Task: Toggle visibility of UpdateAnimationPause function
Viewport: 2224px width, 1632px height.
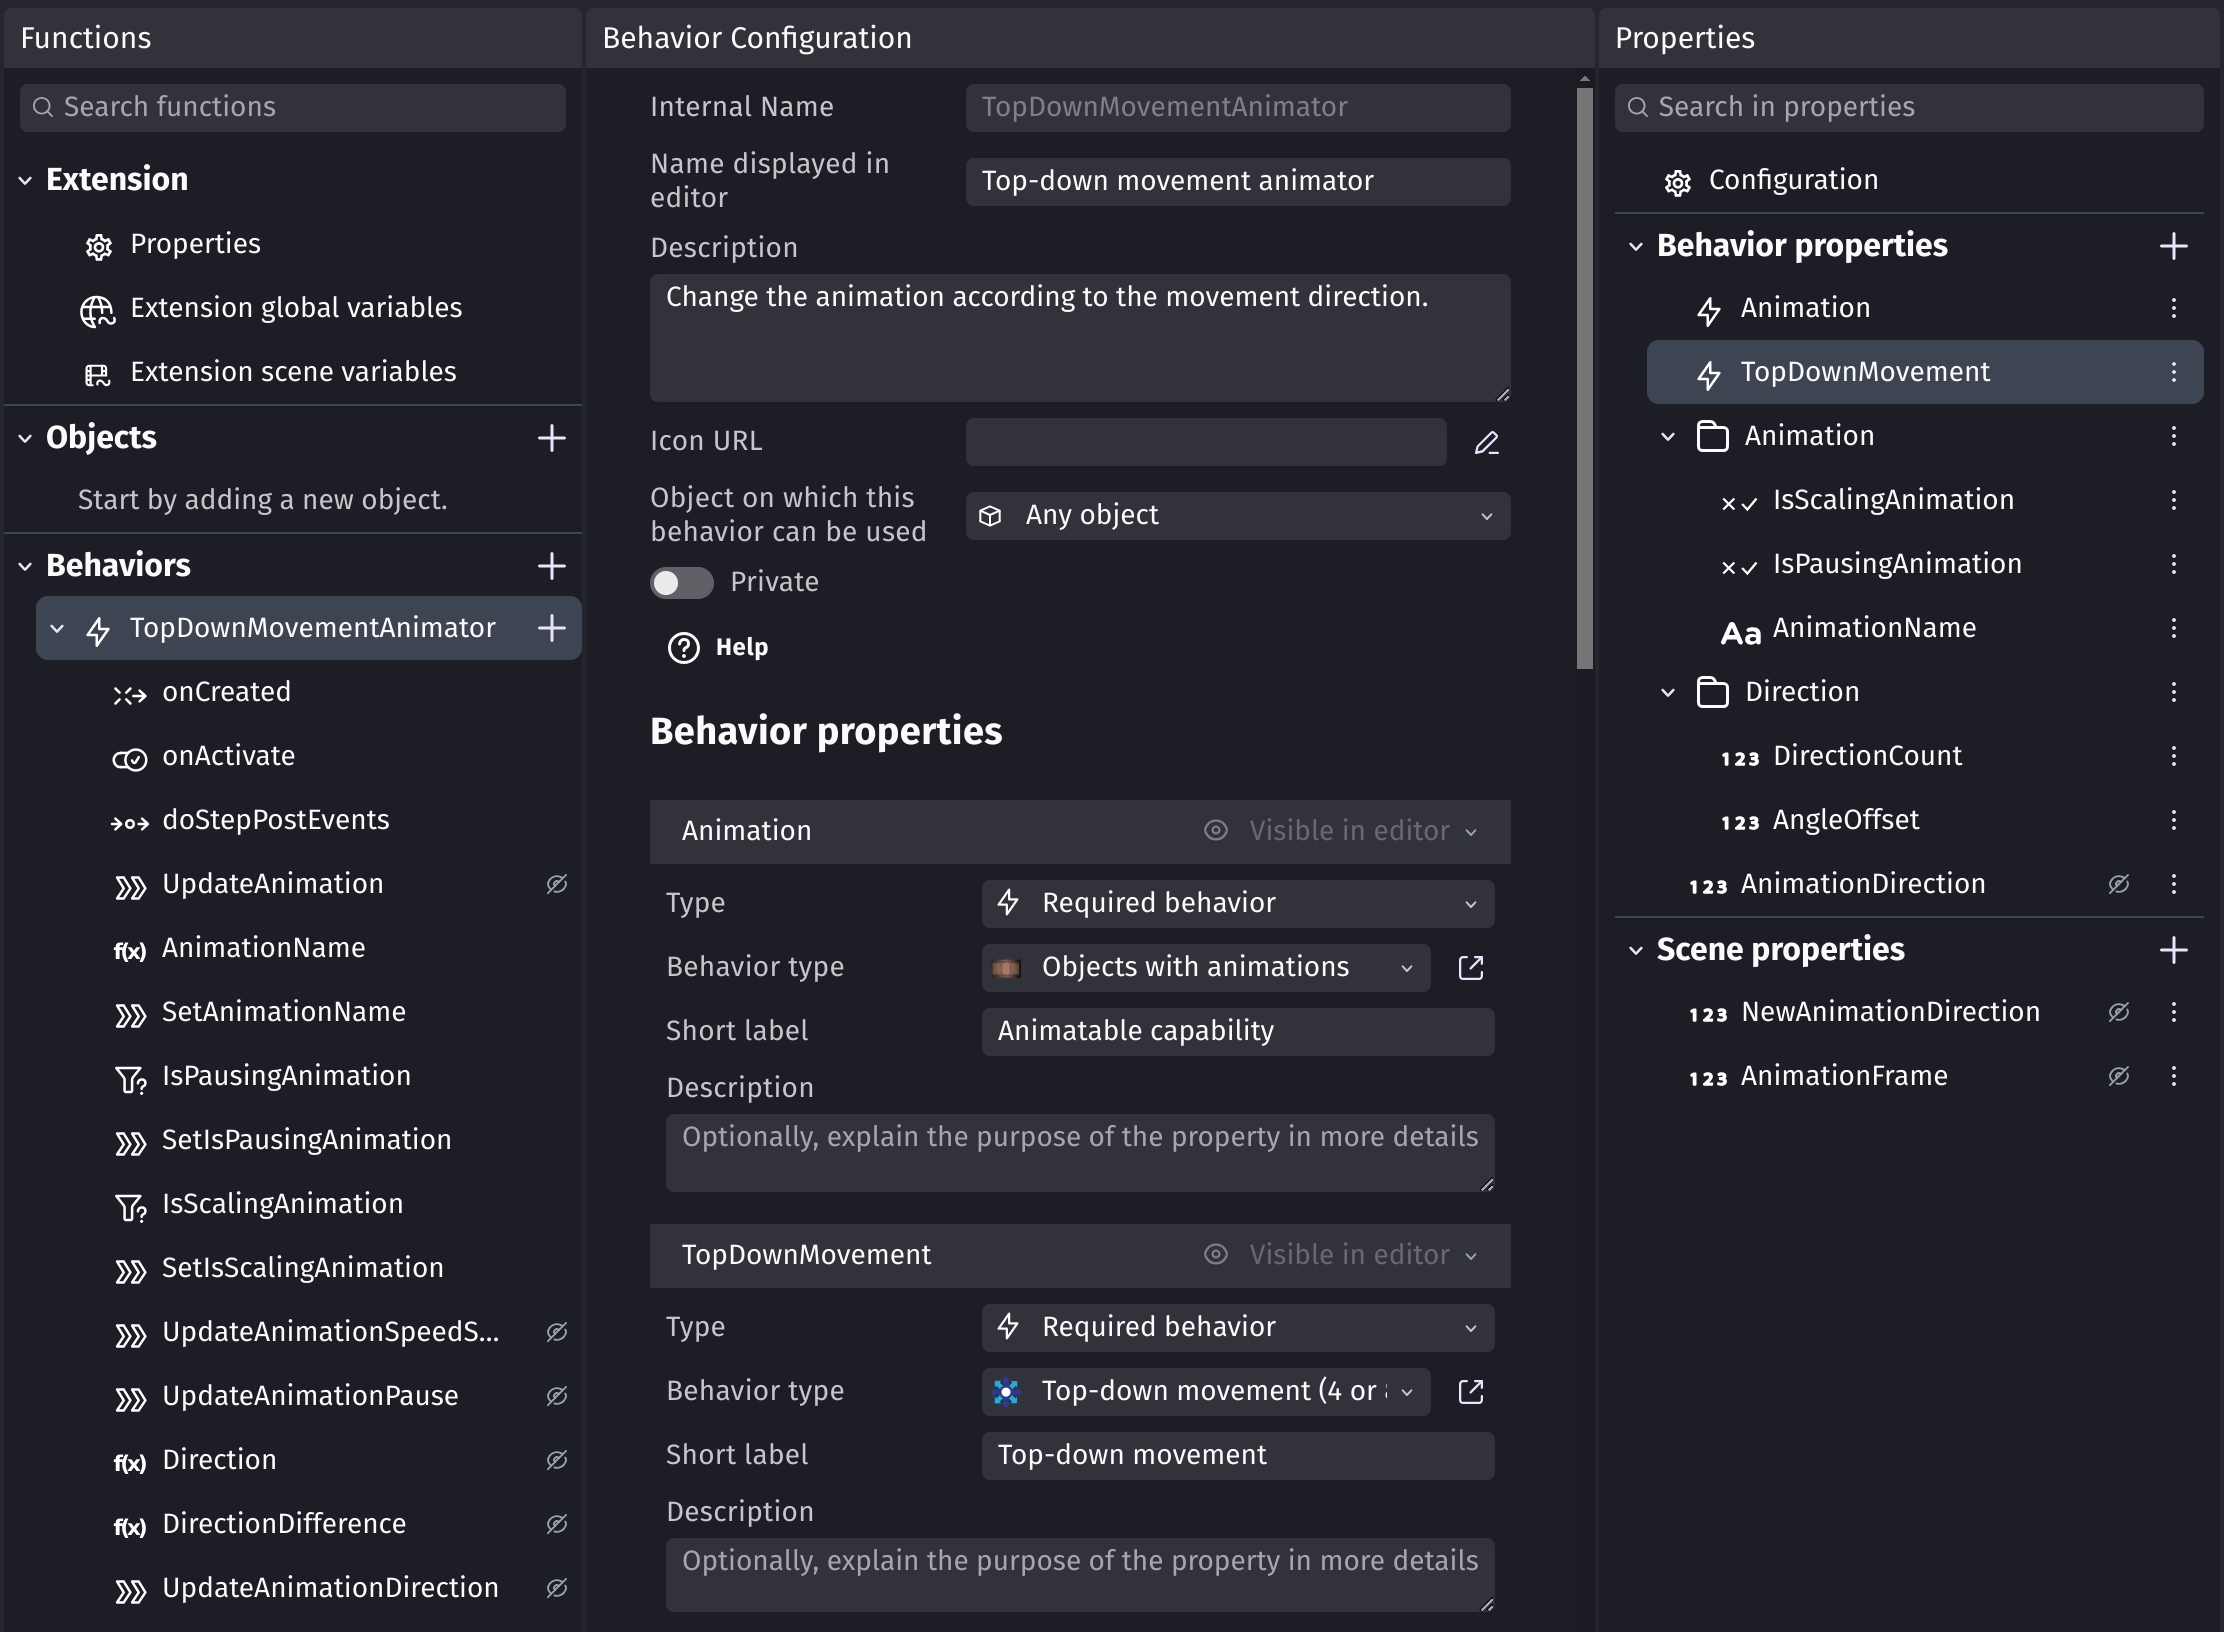Action: pyautogui.click(x=557, y=1396)
